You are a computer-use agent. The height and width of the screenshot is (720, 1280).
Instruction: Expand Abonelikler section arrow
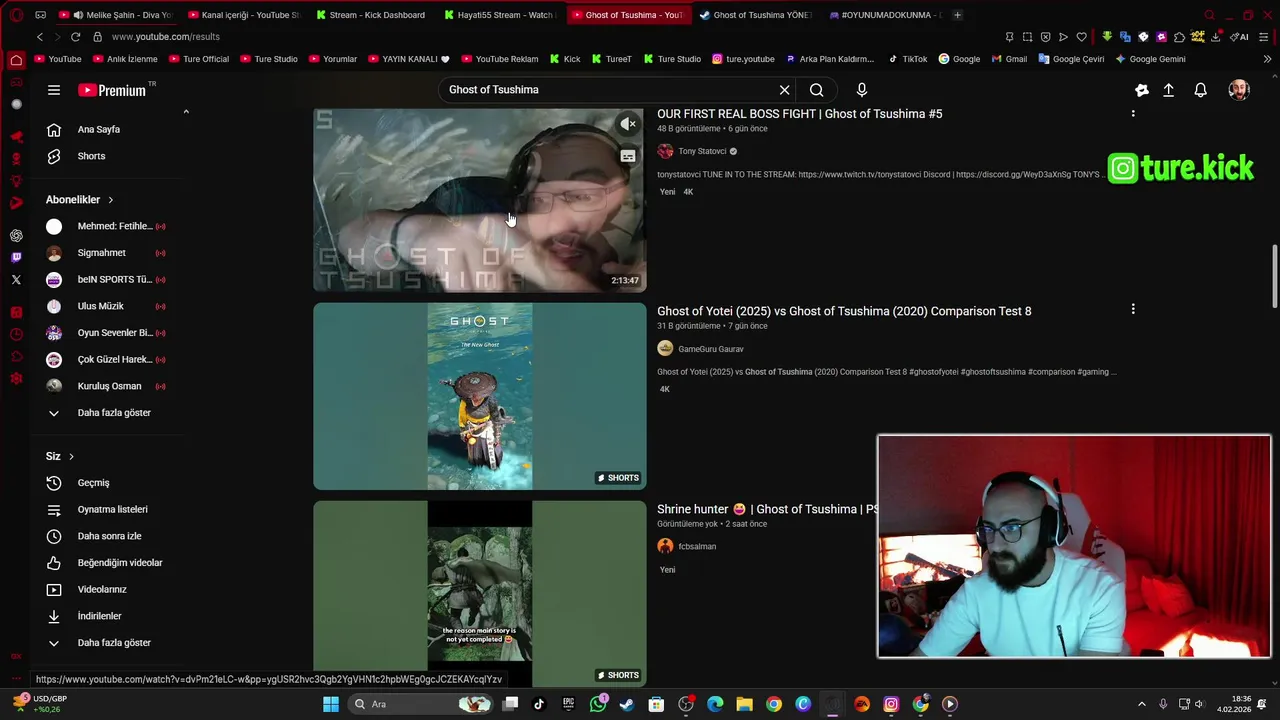pyautogui.click(x=110, y=200)
